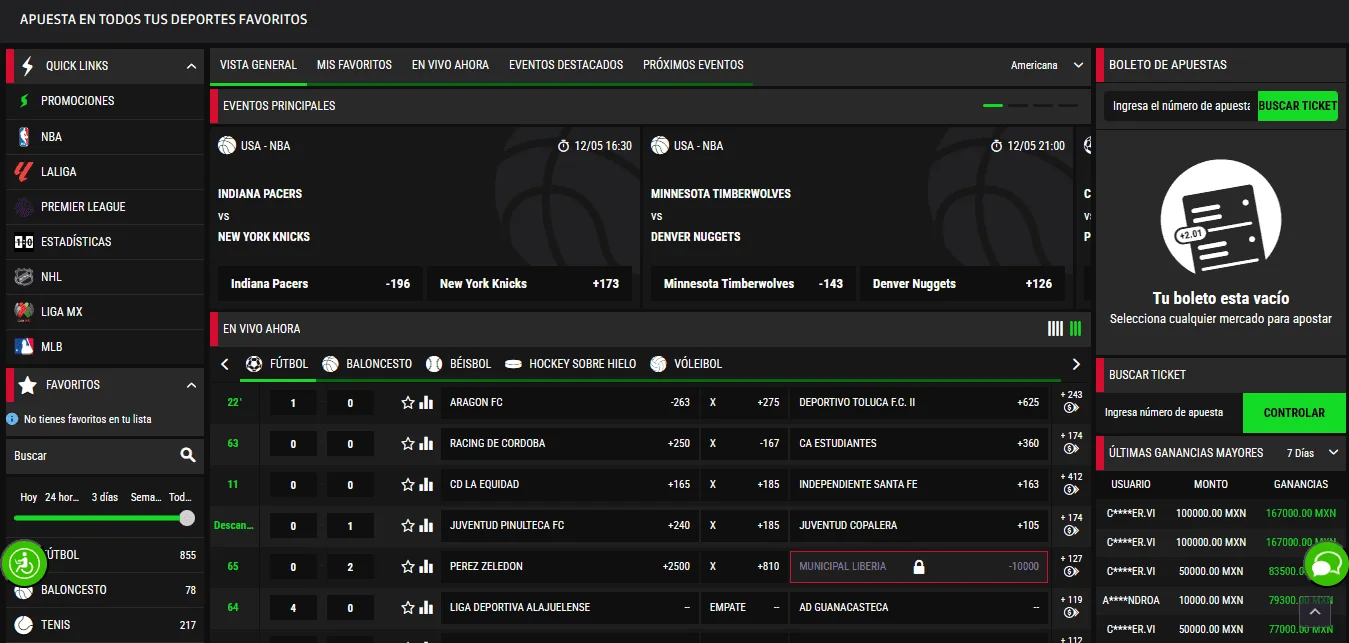Click the betting slip number input field

point(1181,106)
